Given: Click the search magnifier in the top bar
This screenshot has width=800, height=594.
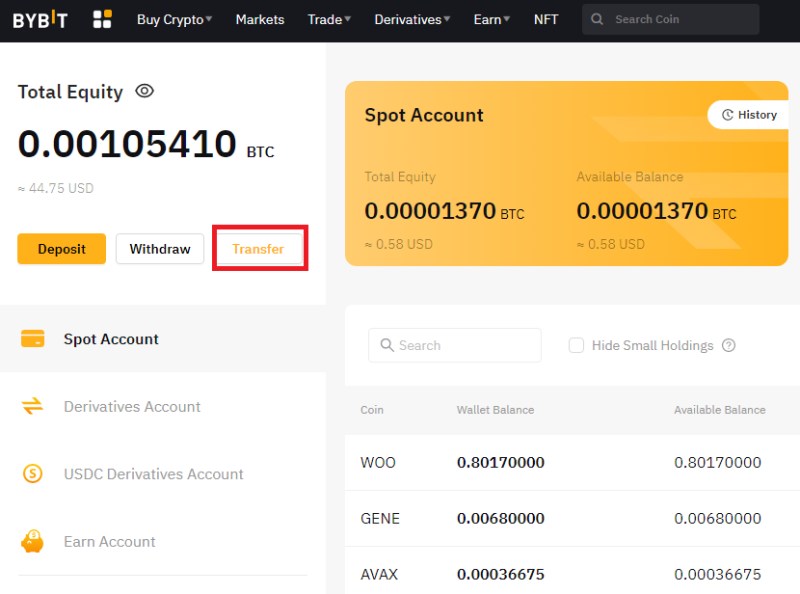Looking at the screenshot, I should pyautogui.click(x=597, y=19).
